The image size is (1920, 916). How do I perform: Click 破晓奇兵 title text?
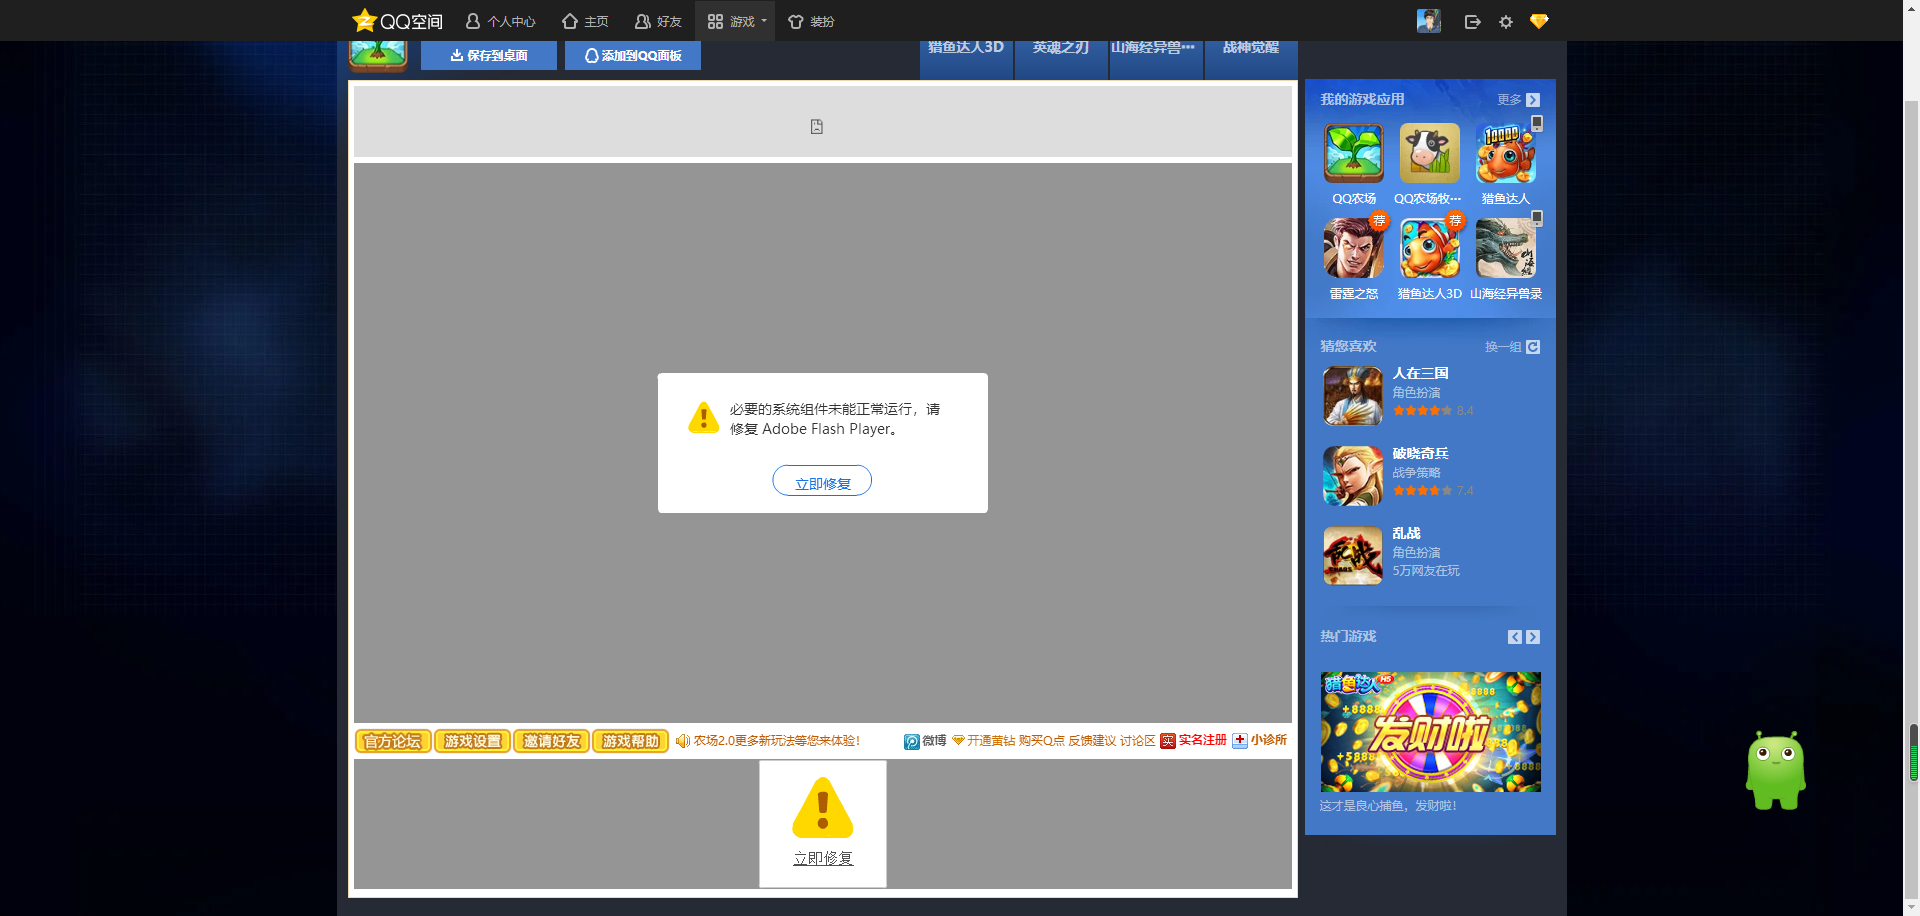(1420, 453)
